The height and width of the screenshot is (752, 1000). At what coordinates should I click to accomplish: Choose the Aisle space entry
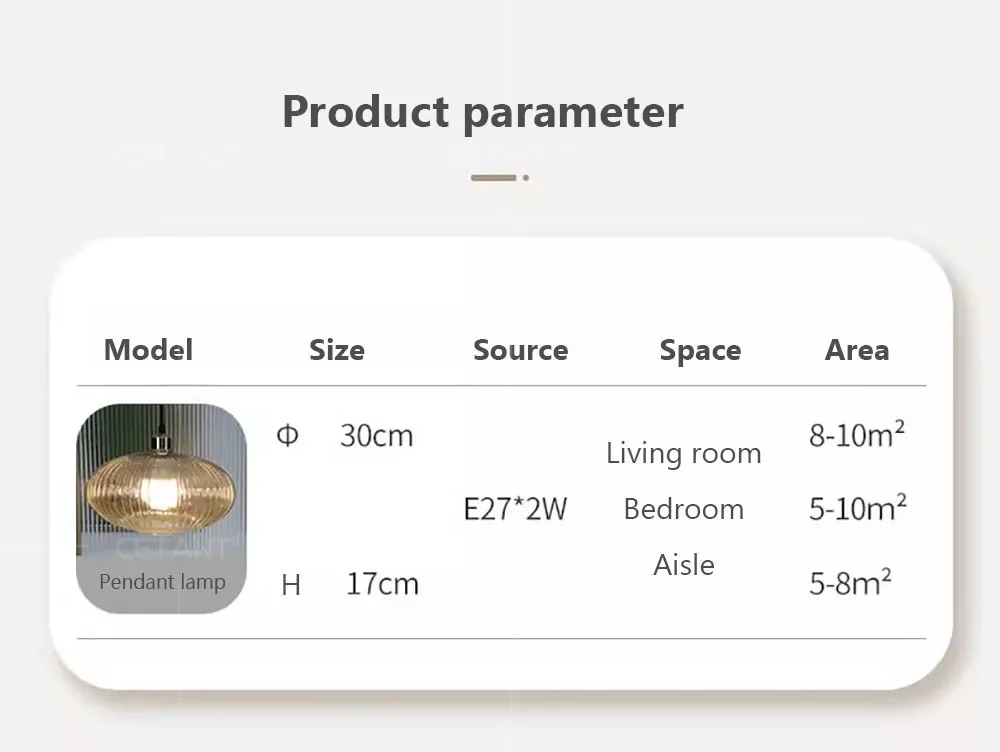point(684,565)
